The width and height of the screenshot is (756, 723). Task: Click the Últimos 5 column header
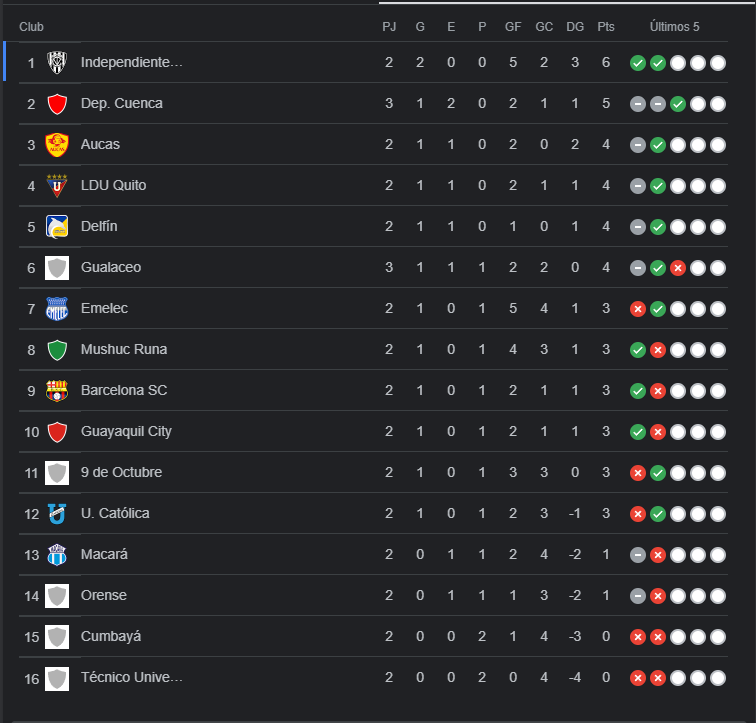[x=675, y=27]
